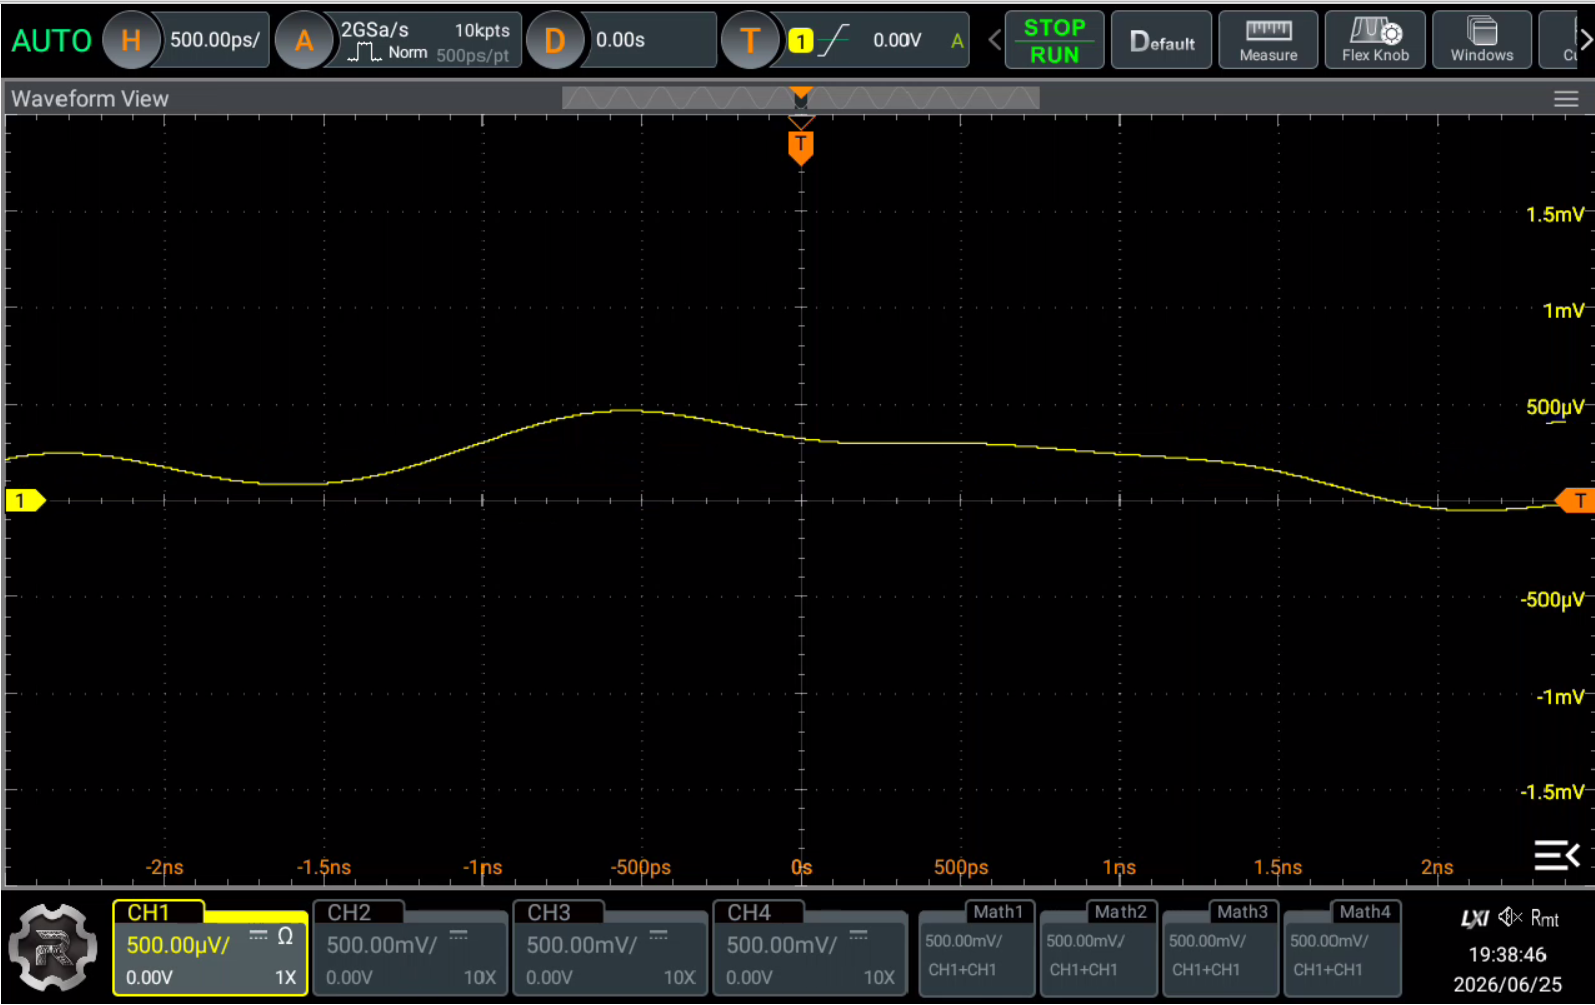Click the date 2026/06/25
This screenshot has height=1005, width=1595.
pyautogui.click(x=1507, y=985)
